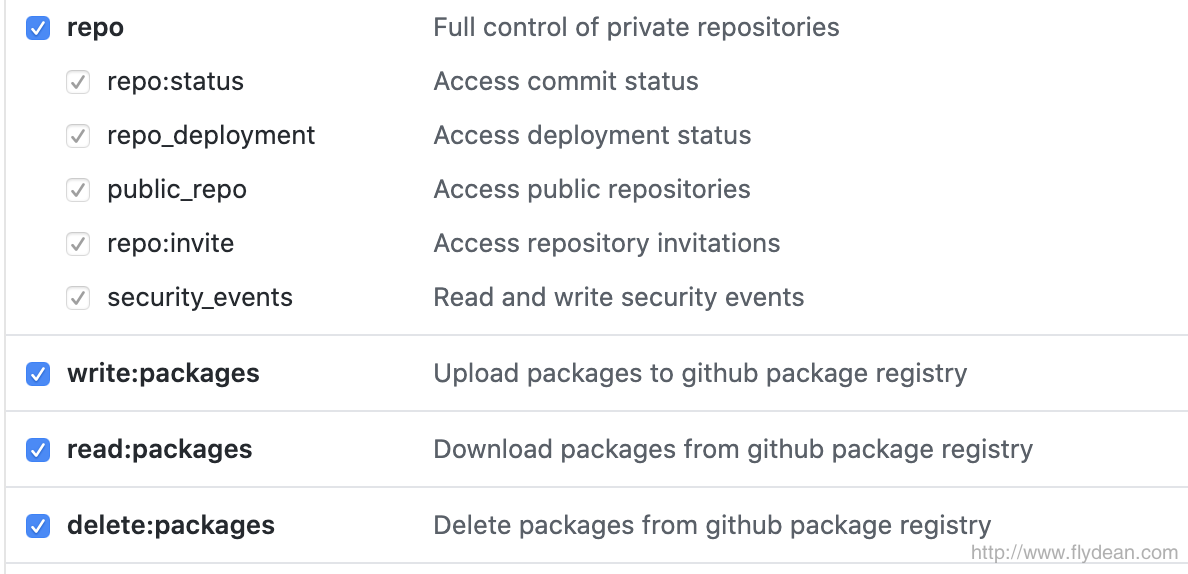1188x574 pixels.
Task: Click the delete:packages scope label
Action: pyautogui.click(x=170, y=526)
